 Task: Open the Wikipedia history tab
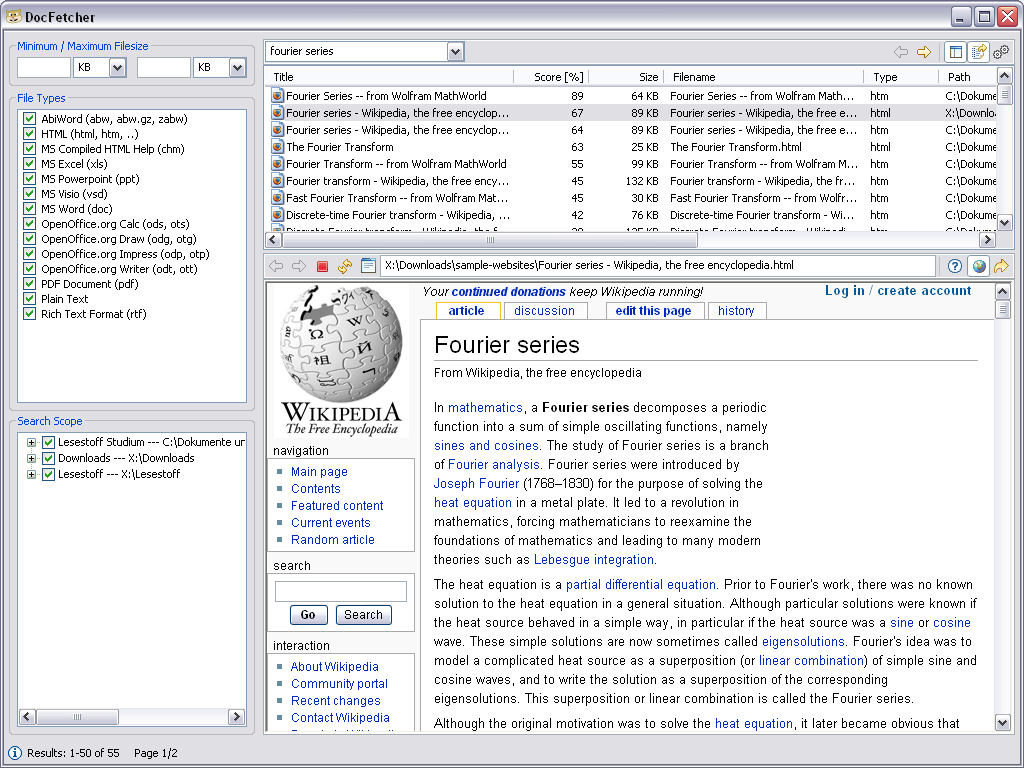tap(737, 310)
